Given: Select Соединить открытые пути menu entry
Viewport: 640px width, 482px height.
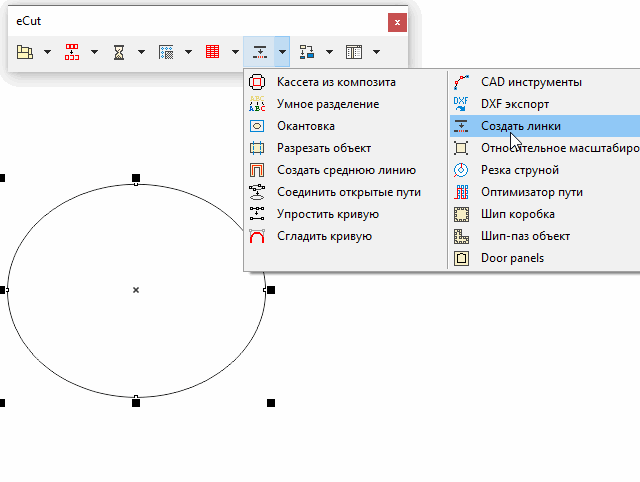Looking at the screenshot, I should [345, 192].
